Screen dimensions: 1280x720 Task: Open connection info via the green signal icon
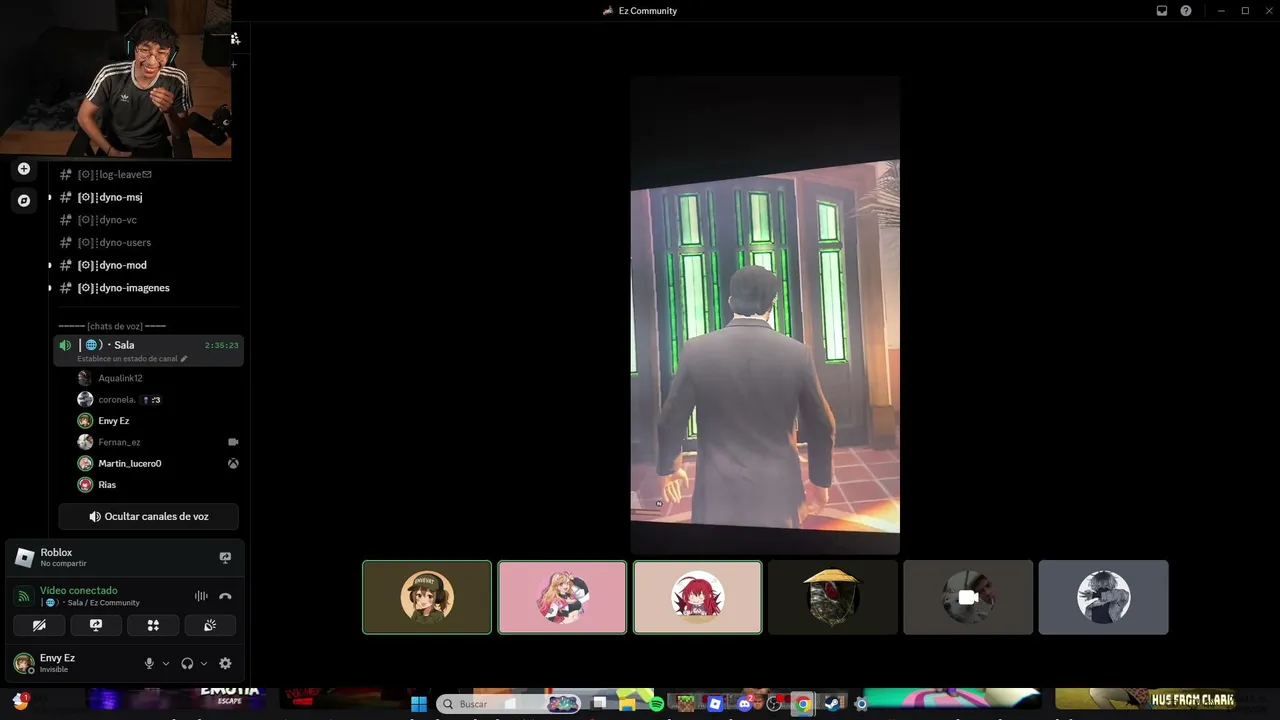pyautogui.click(x=24, y=596)
